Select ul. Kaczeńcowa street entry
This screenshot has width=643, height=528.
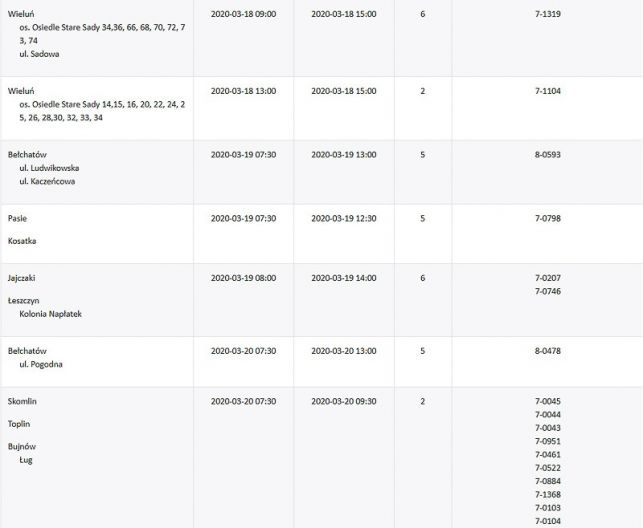click(x=47, y=181)
